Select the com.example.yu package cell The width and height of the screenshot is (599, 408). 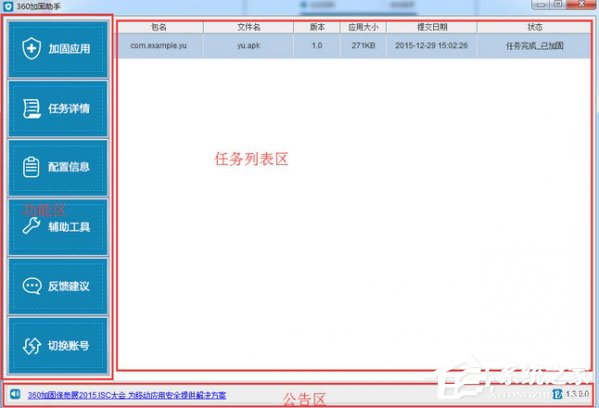point(159,45)
